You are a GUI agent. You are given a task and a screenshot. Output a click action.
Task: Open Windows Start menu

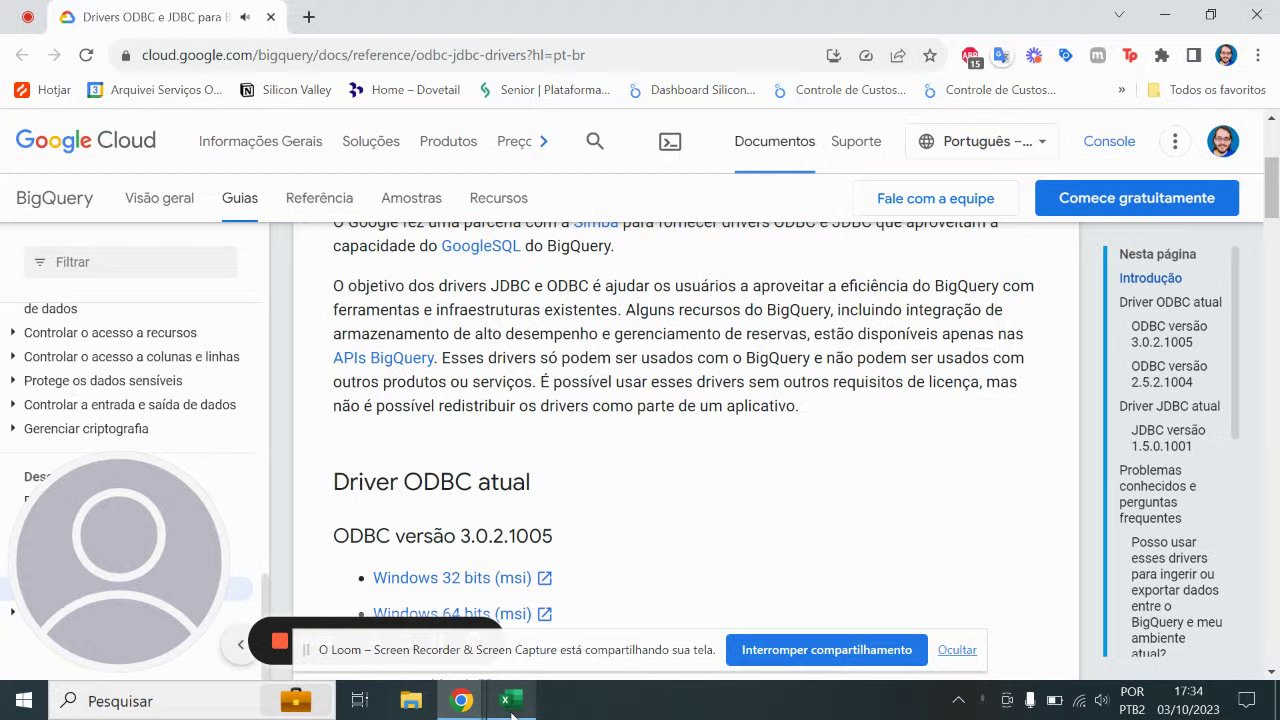point(23,700)
